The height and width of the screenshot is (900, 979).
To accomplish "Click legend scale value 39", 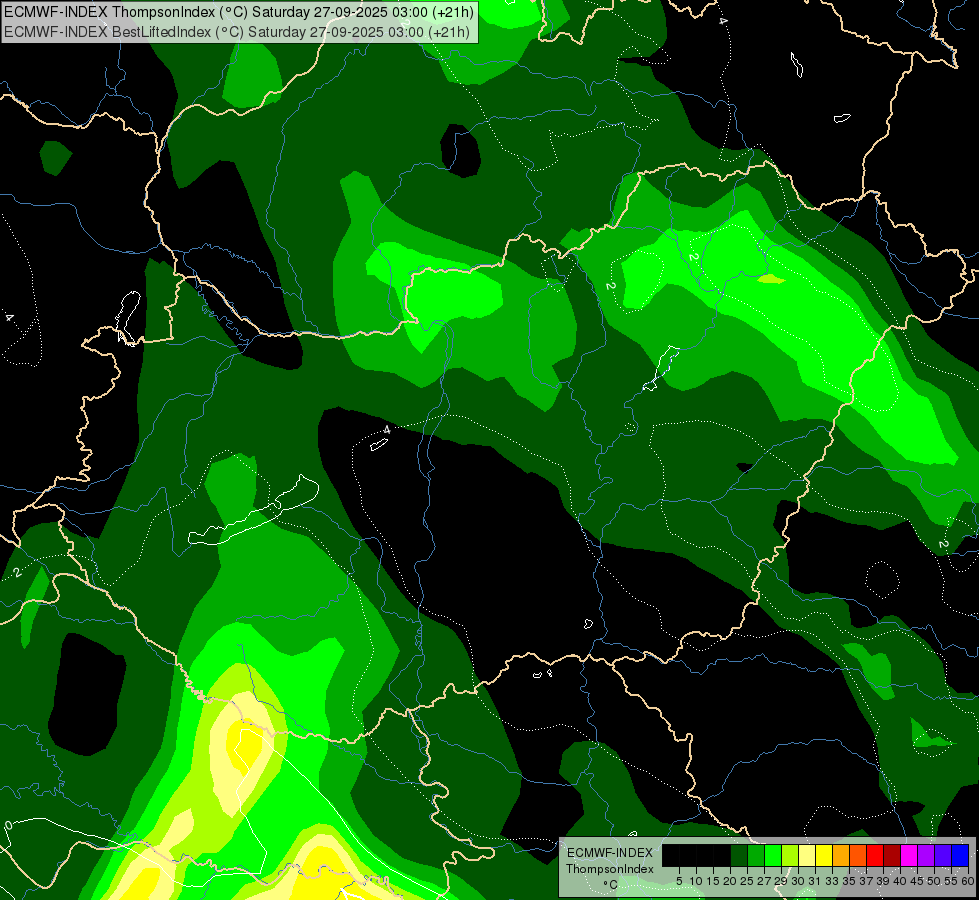I will [x=883, y=881].
